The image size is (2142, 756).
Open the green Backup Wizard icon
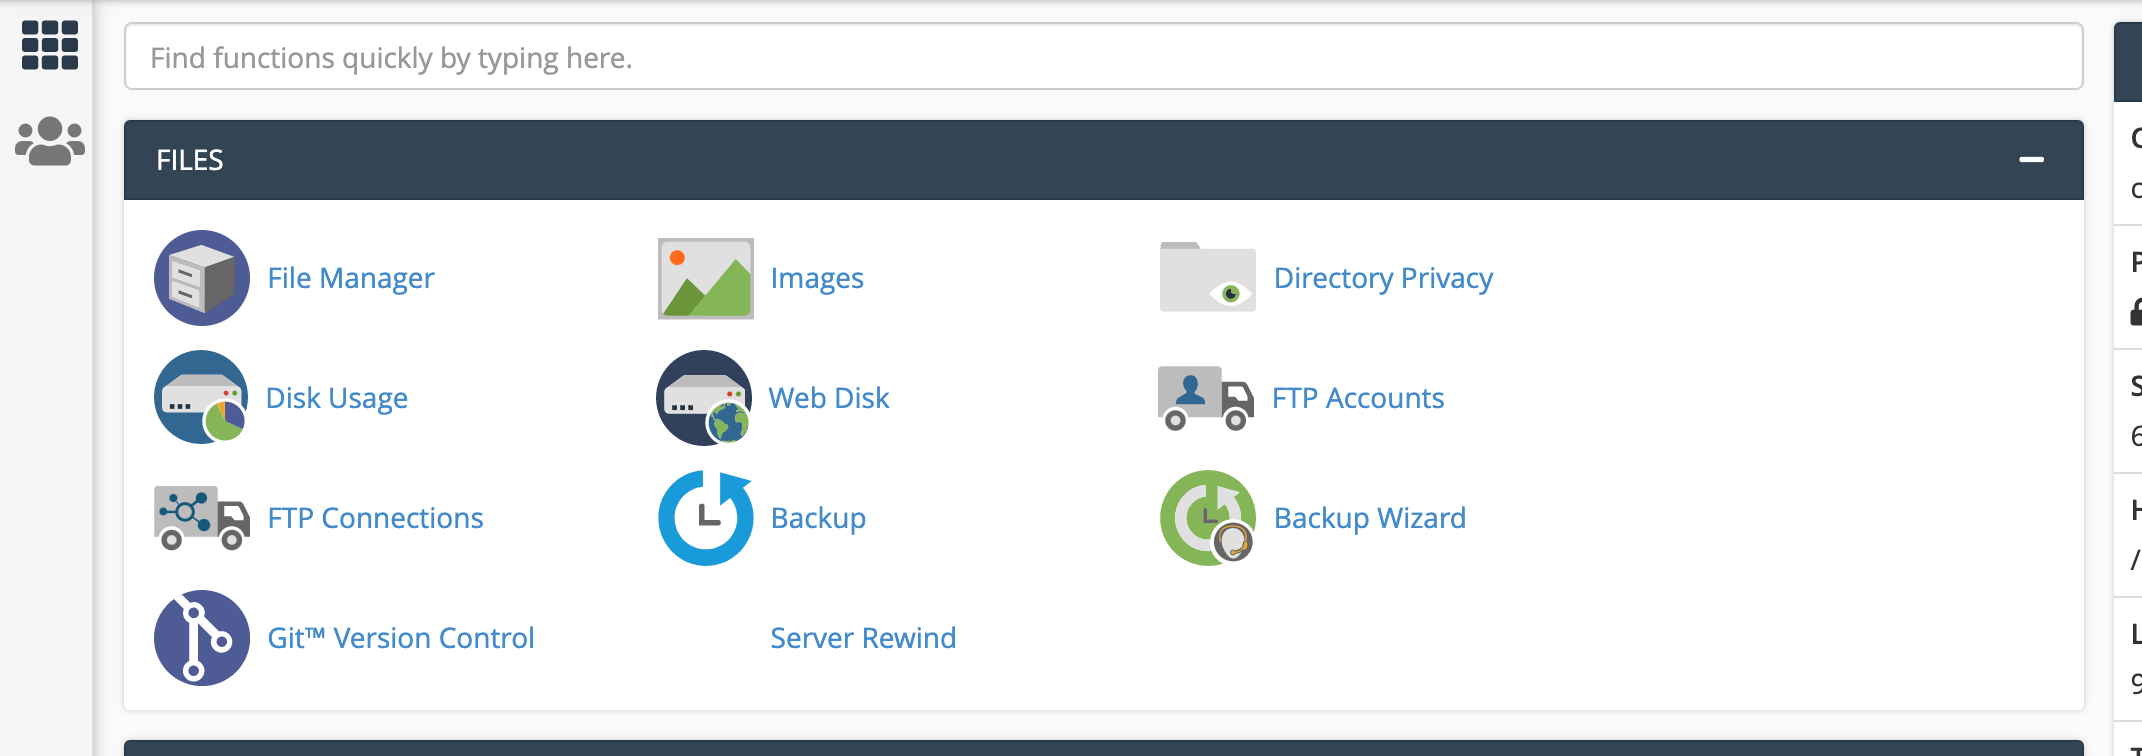coord(1207,518)
